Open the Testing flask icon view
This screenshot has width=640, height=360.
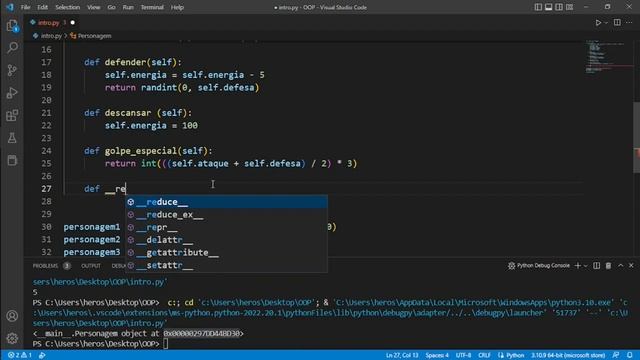12,138
